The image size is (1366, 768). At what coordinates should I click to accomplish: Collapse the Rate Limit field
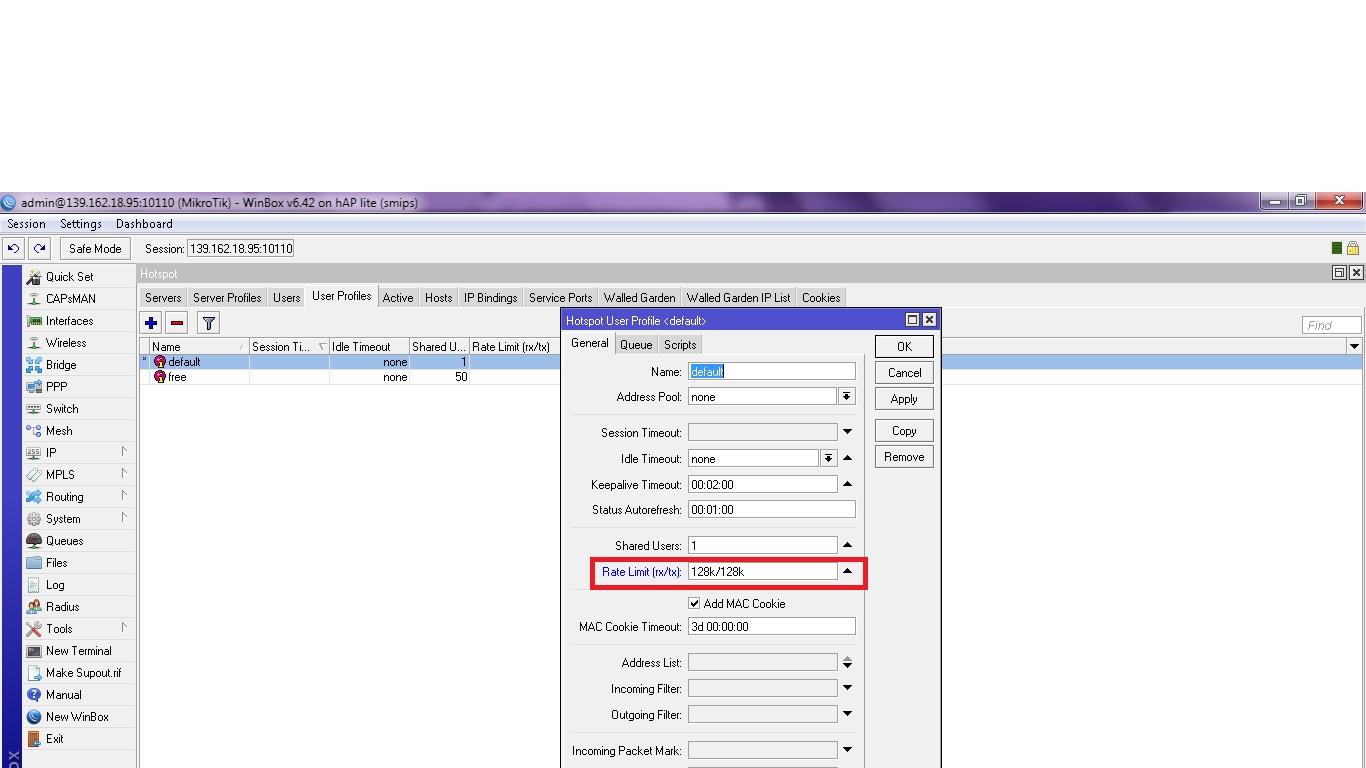point(847,571)
